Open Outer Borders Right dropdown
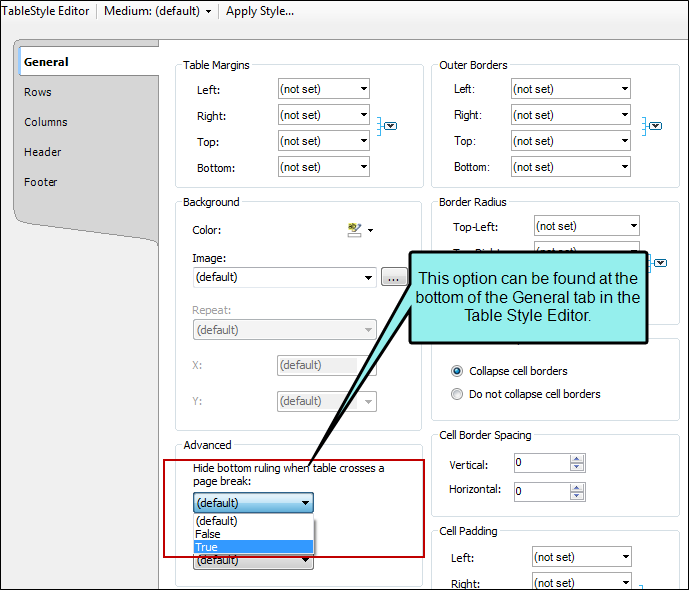The height and width of the screenshot is (590, 689). pos(571,115)
